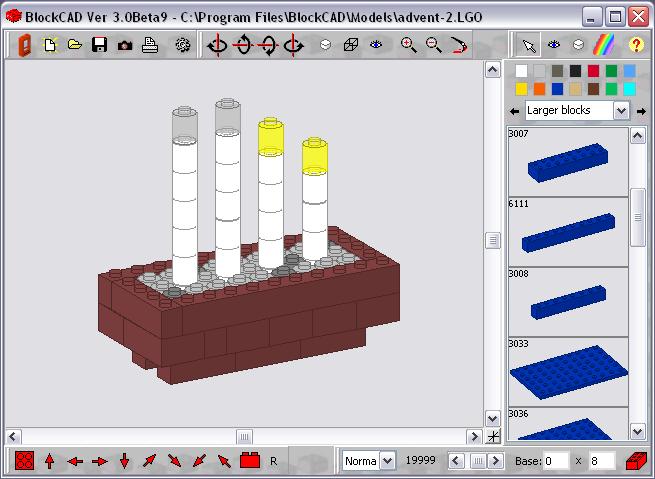Save the model with floppy icon
The height and width of the screenshot is (479, 655).
(99, 45)
